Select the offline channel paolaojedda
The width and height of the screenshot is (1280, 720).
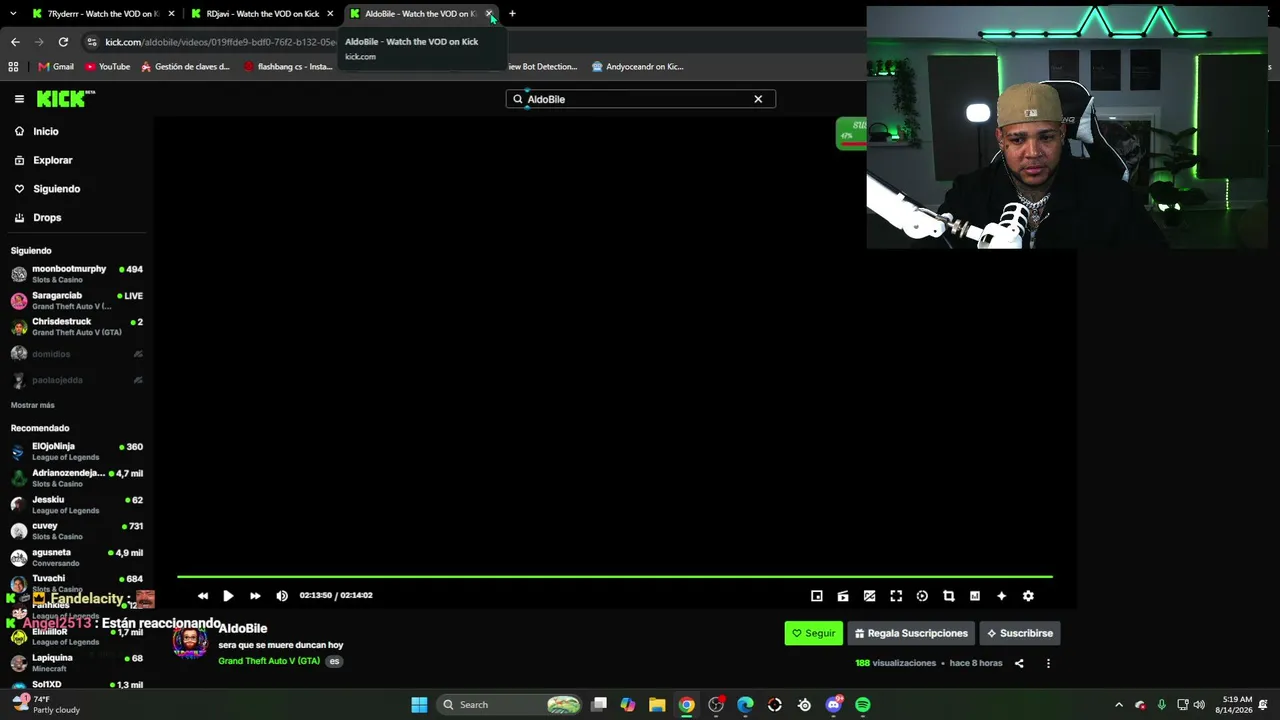pos(77,380)
